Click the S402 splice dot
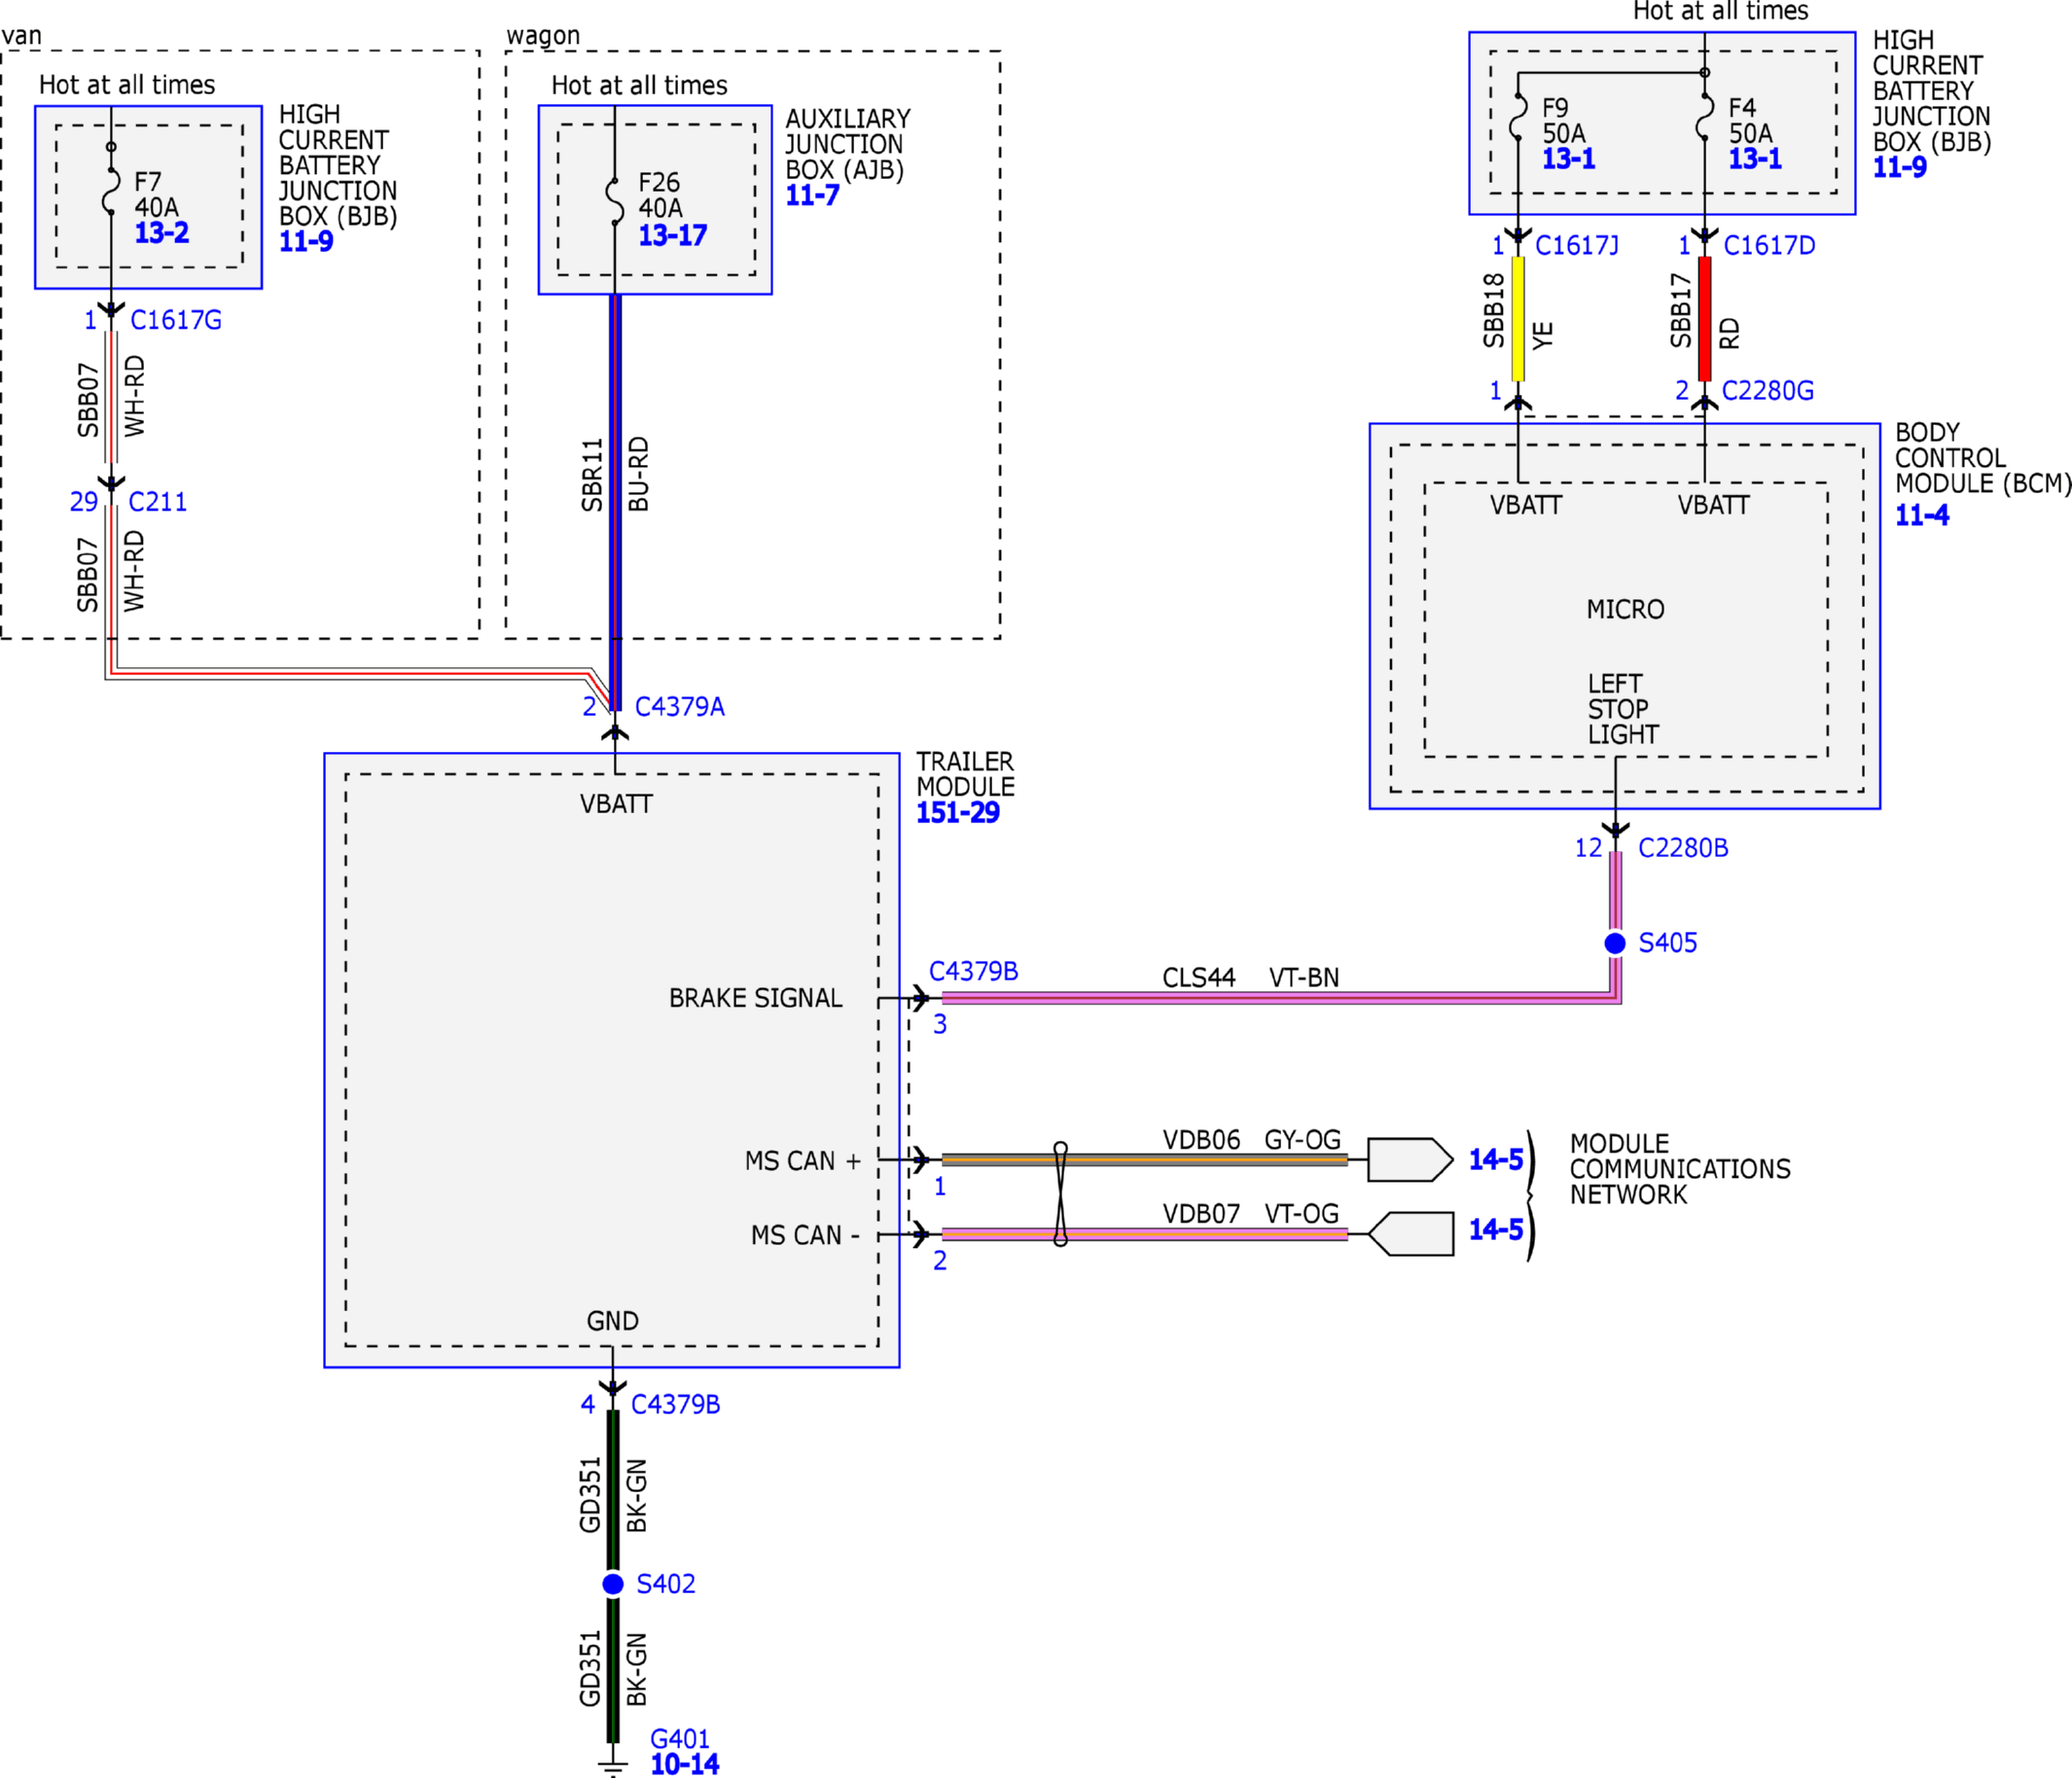This screenshot has height=1778, width=2072. point(613,1584)
